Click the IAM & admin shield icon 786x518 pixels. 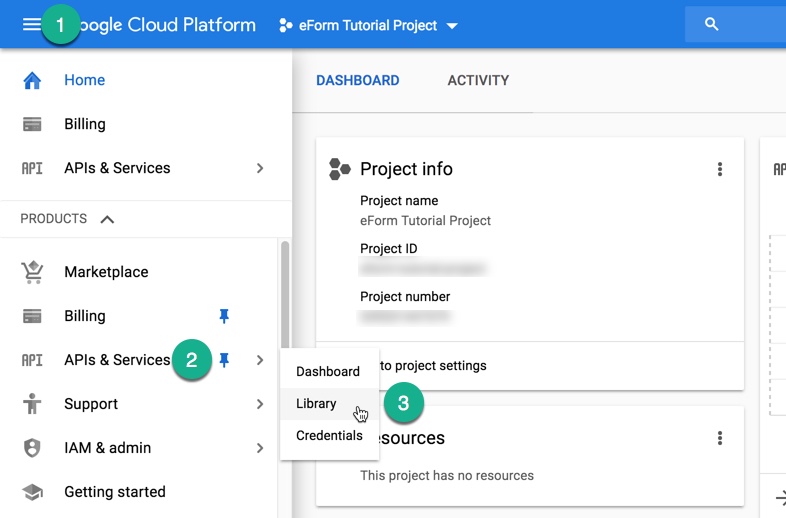point(32,448)
